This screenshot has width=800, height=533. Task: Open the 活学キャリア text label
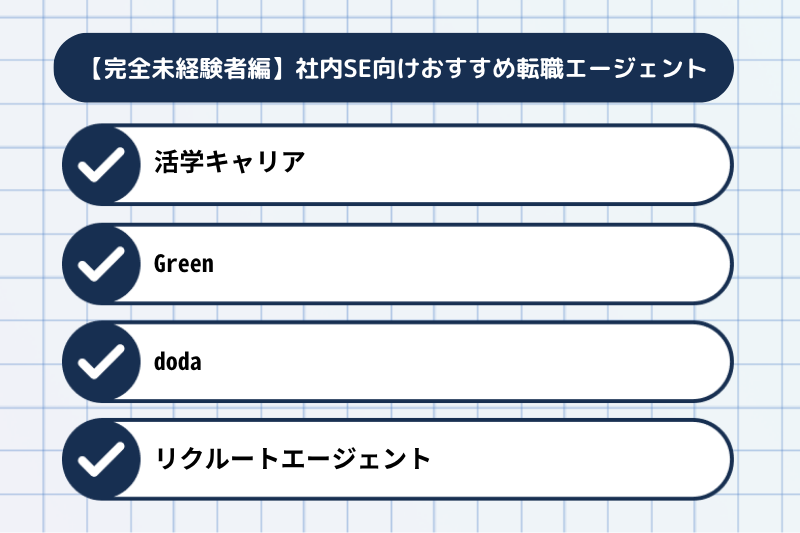[230, 162]
